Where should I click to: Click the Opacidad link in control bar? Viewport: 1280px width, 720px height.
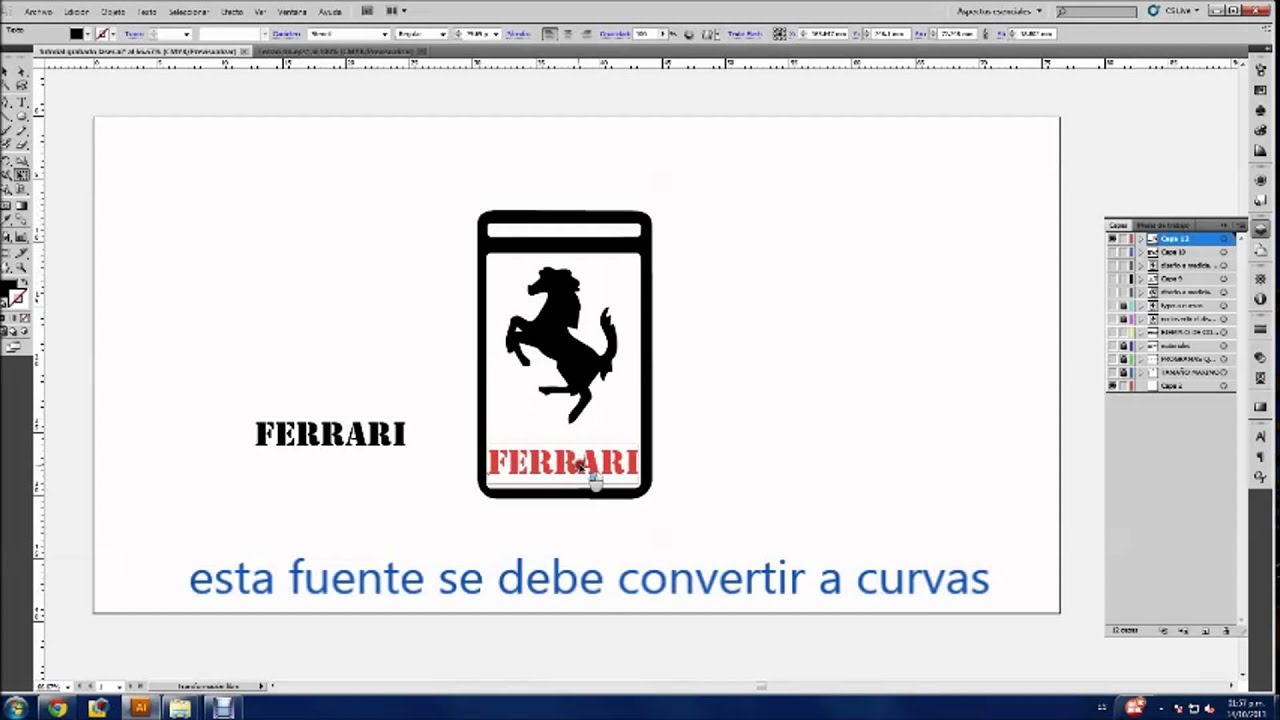click(x=614, y=33)
